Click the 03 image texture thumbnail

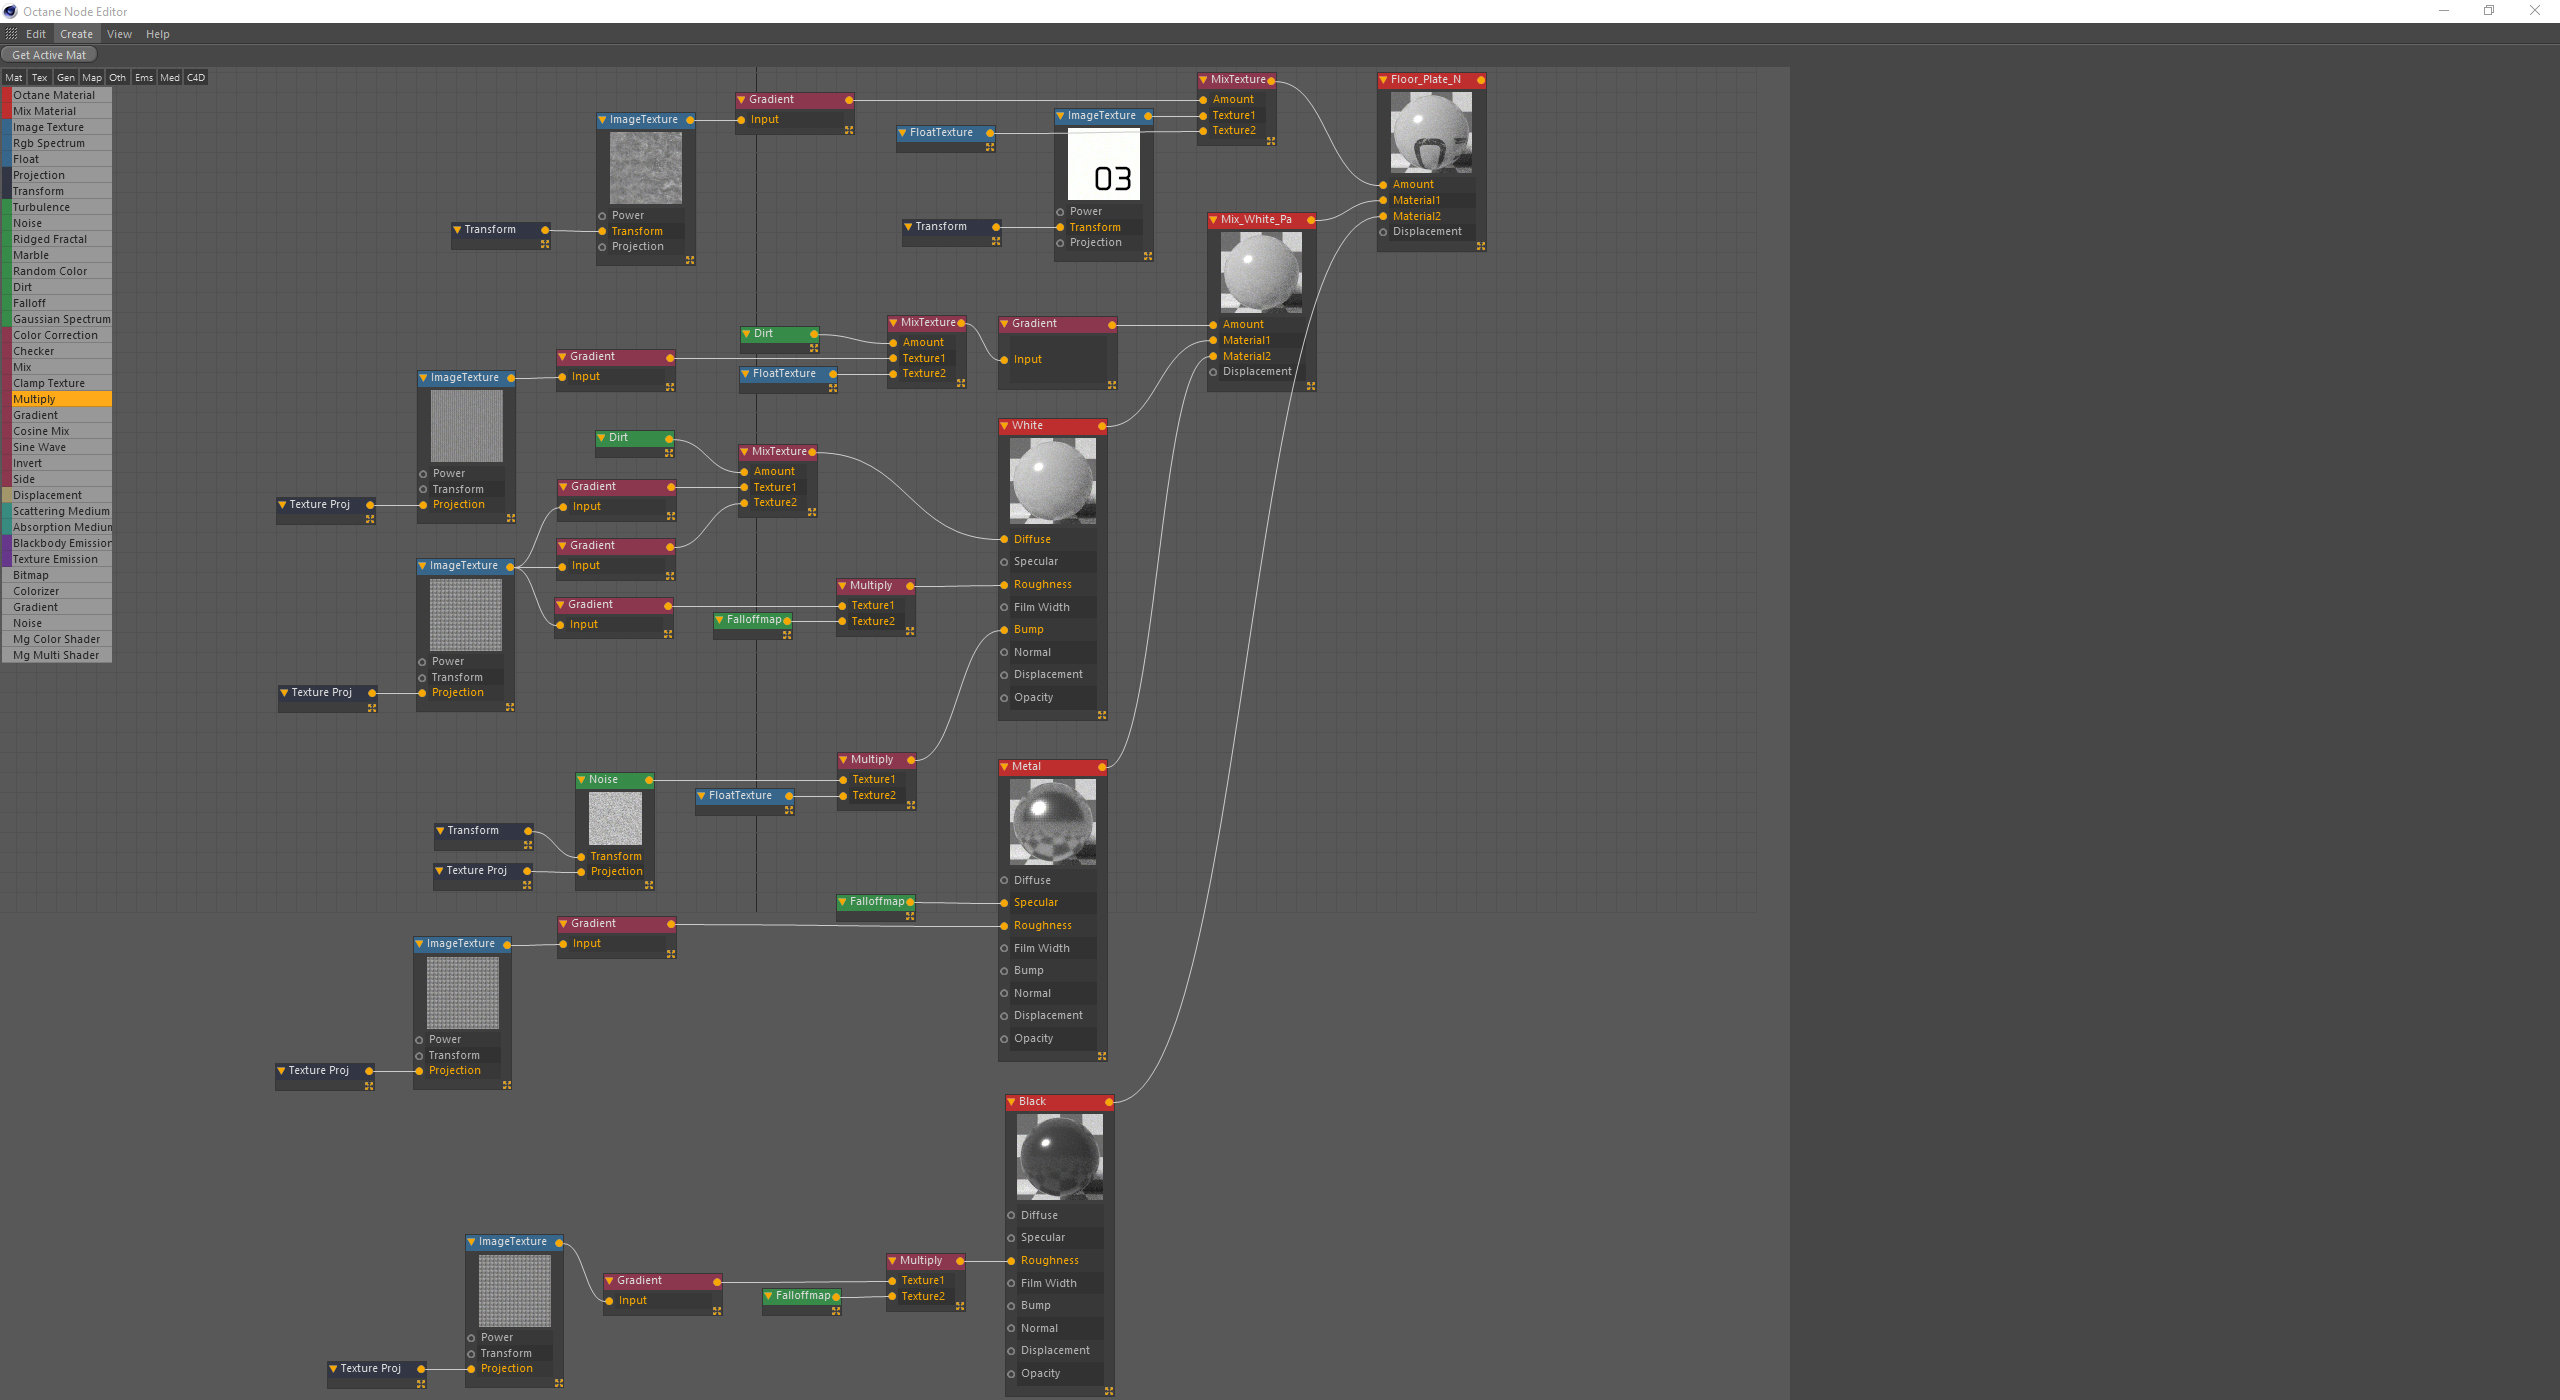[x=1103, y=165]
